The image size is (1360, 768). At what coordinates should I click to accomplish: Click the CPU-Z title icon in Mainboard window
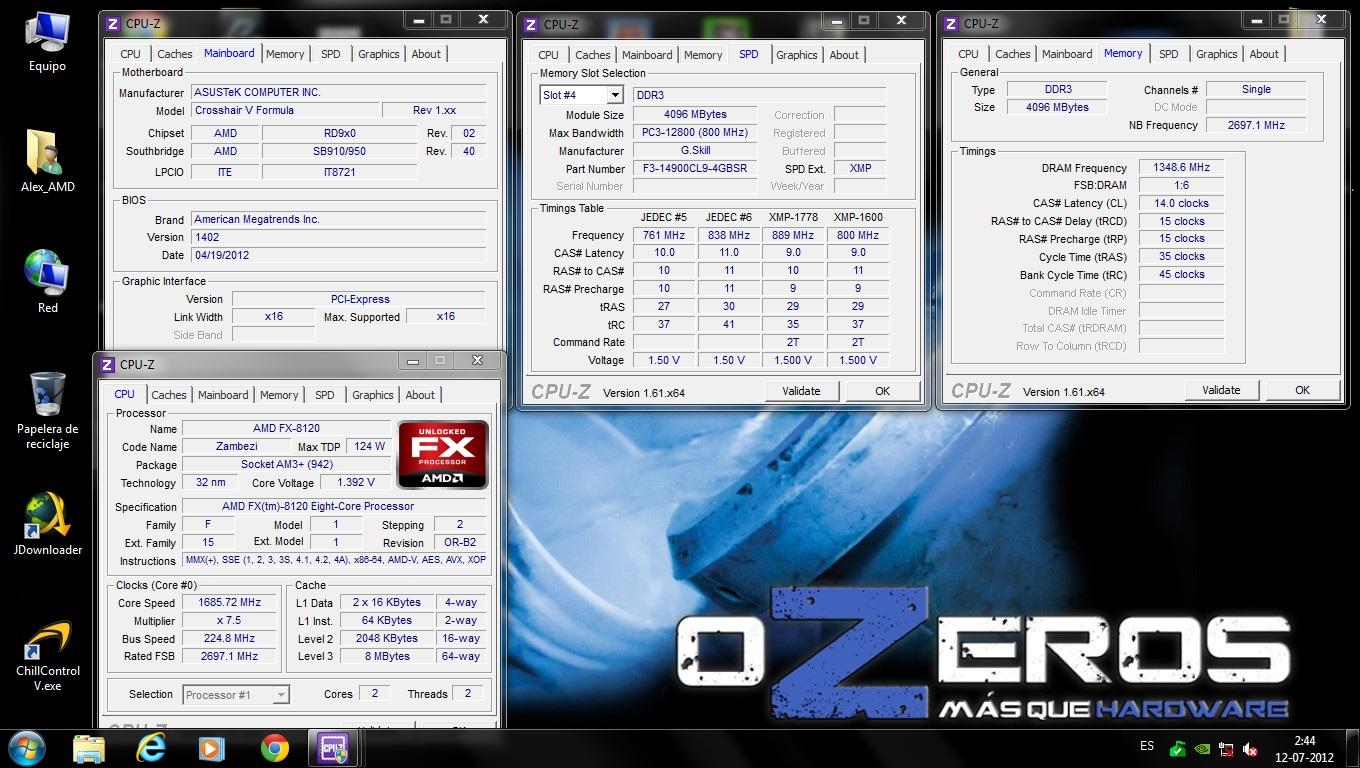(x=111, y=23)
